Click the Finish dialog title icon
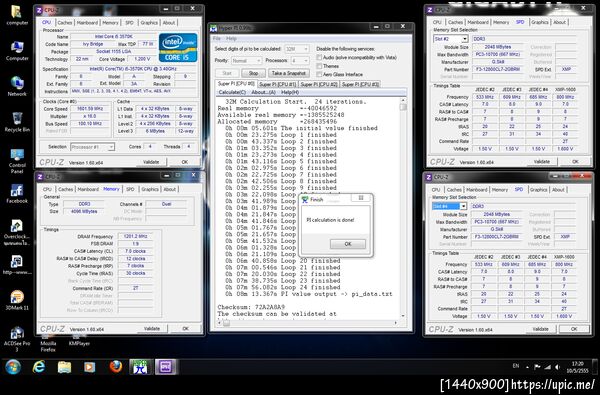 [305, 199]
